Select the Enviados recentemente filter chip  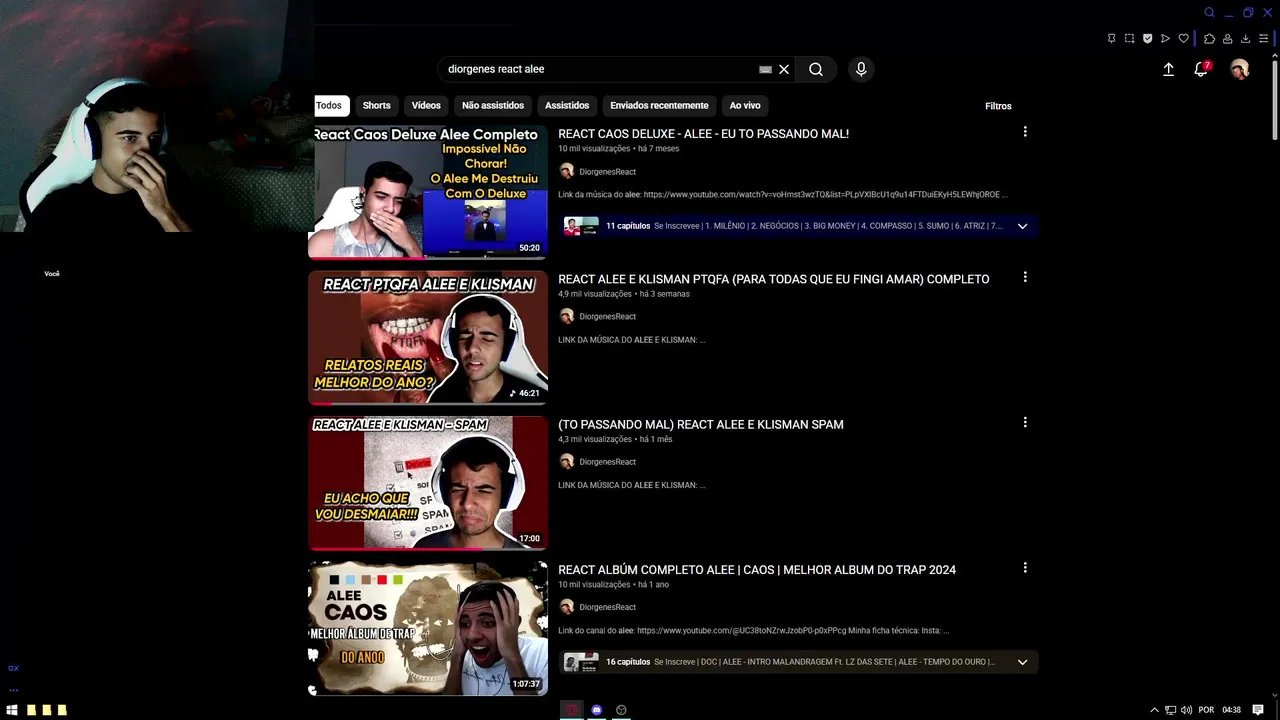[x=659, y=105]
